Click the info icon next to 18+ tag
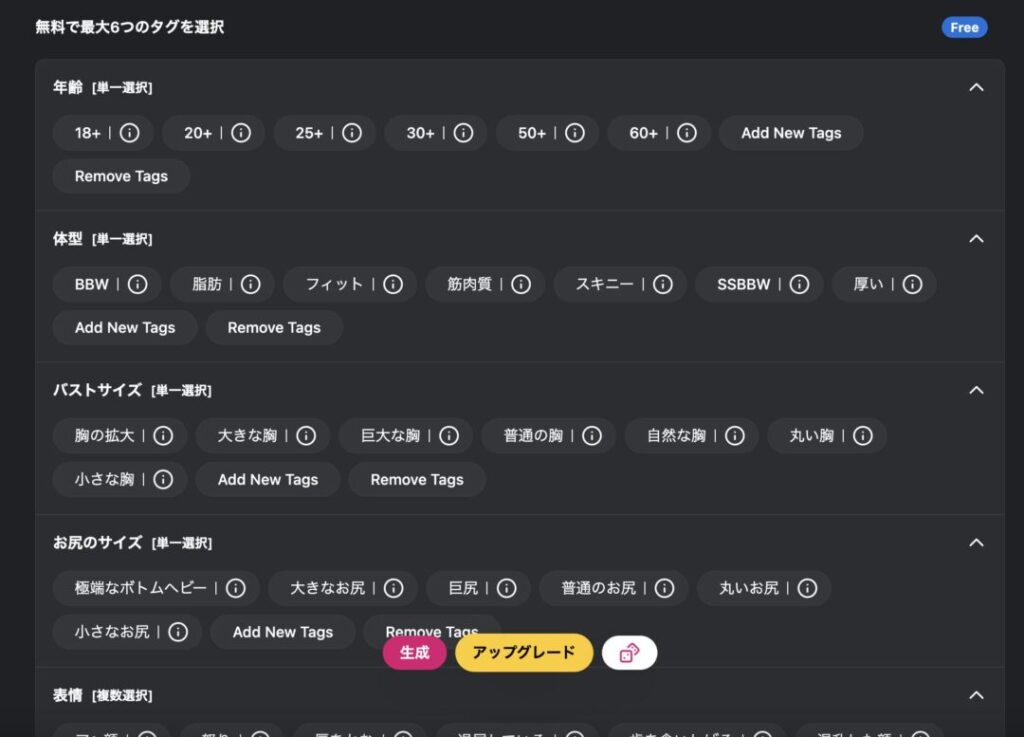Screen dimensions: 1024x737 pos(130,133)
